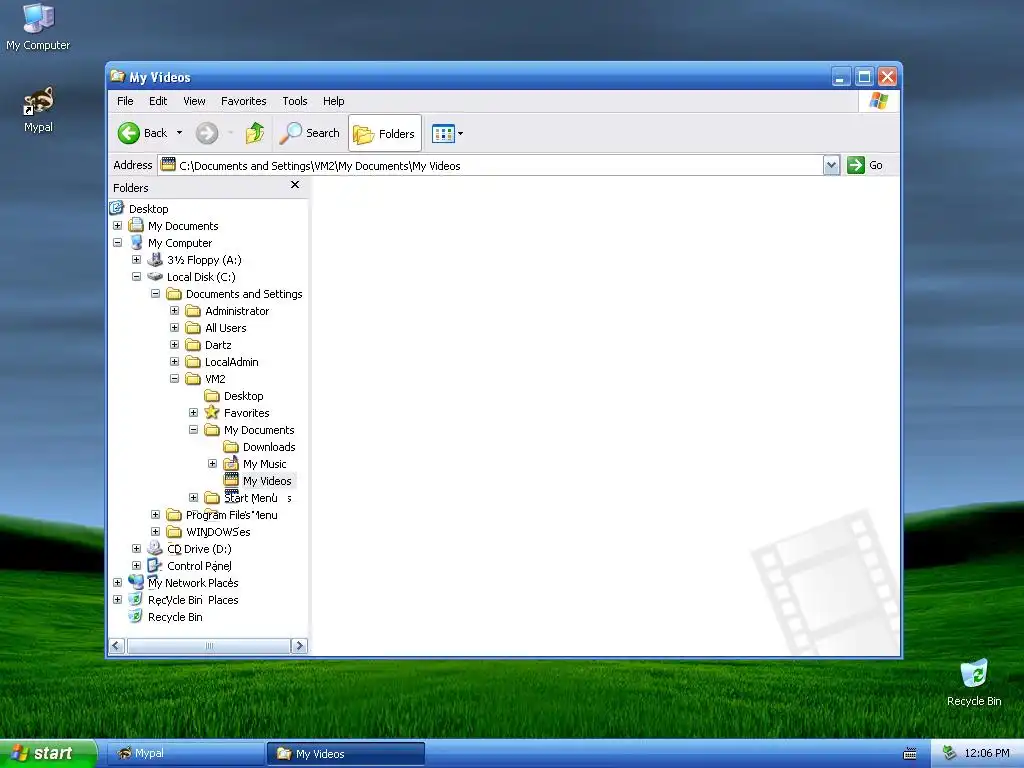This screenshot has height=768, width=1024.
Task: Select My Computer icon in the folder tree
Action: (x=136, y=242)
